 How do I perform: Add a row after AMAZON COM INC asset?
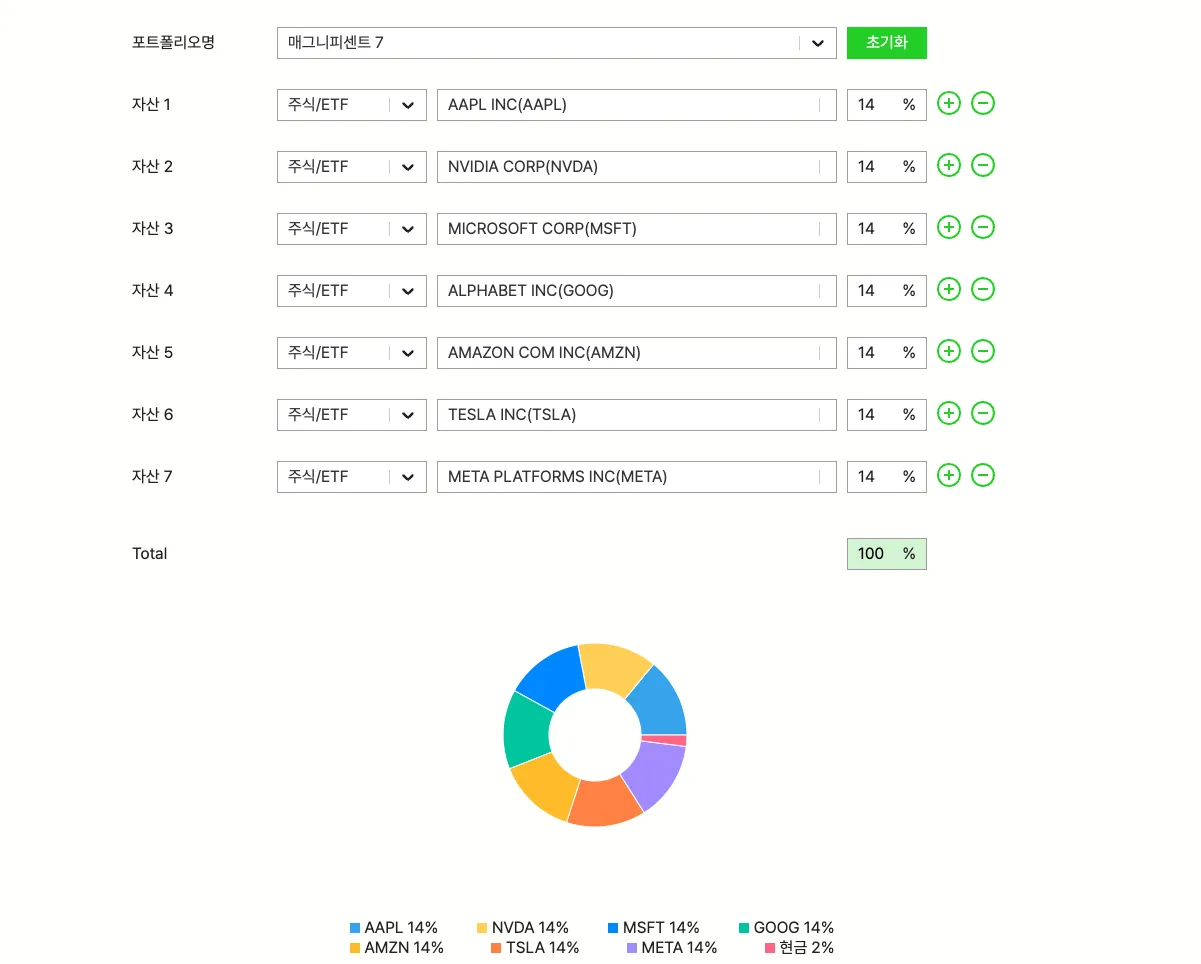(x=948, y=351)
